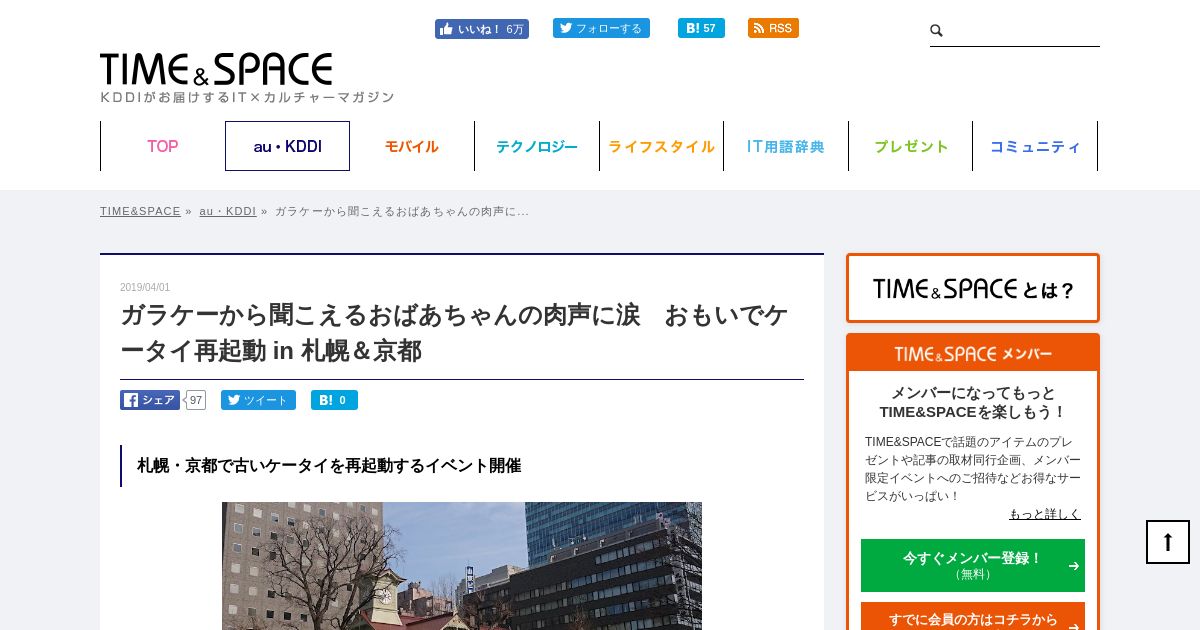Click the green 今すぐメンバー登録！ button
This screenshot has height=630, width=1200.
973,565
